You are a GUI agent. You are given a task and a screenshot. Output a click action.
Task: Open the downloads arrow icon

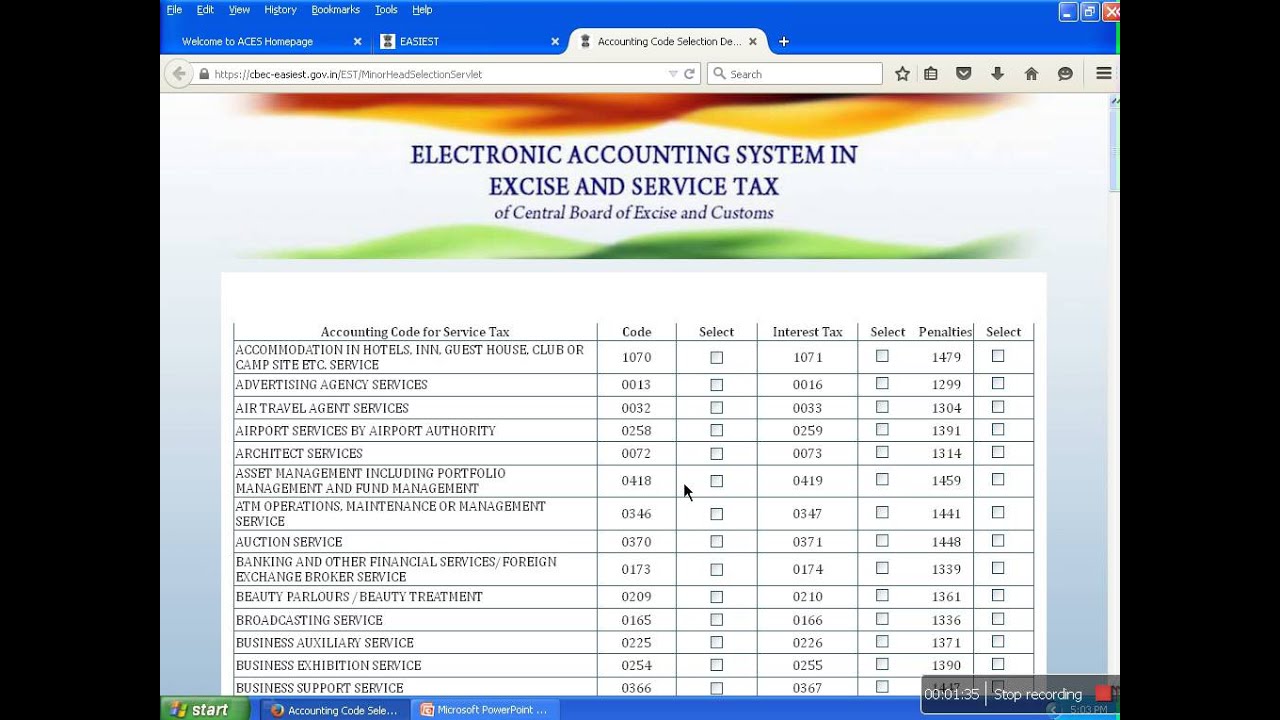click(x=997, y=74)
